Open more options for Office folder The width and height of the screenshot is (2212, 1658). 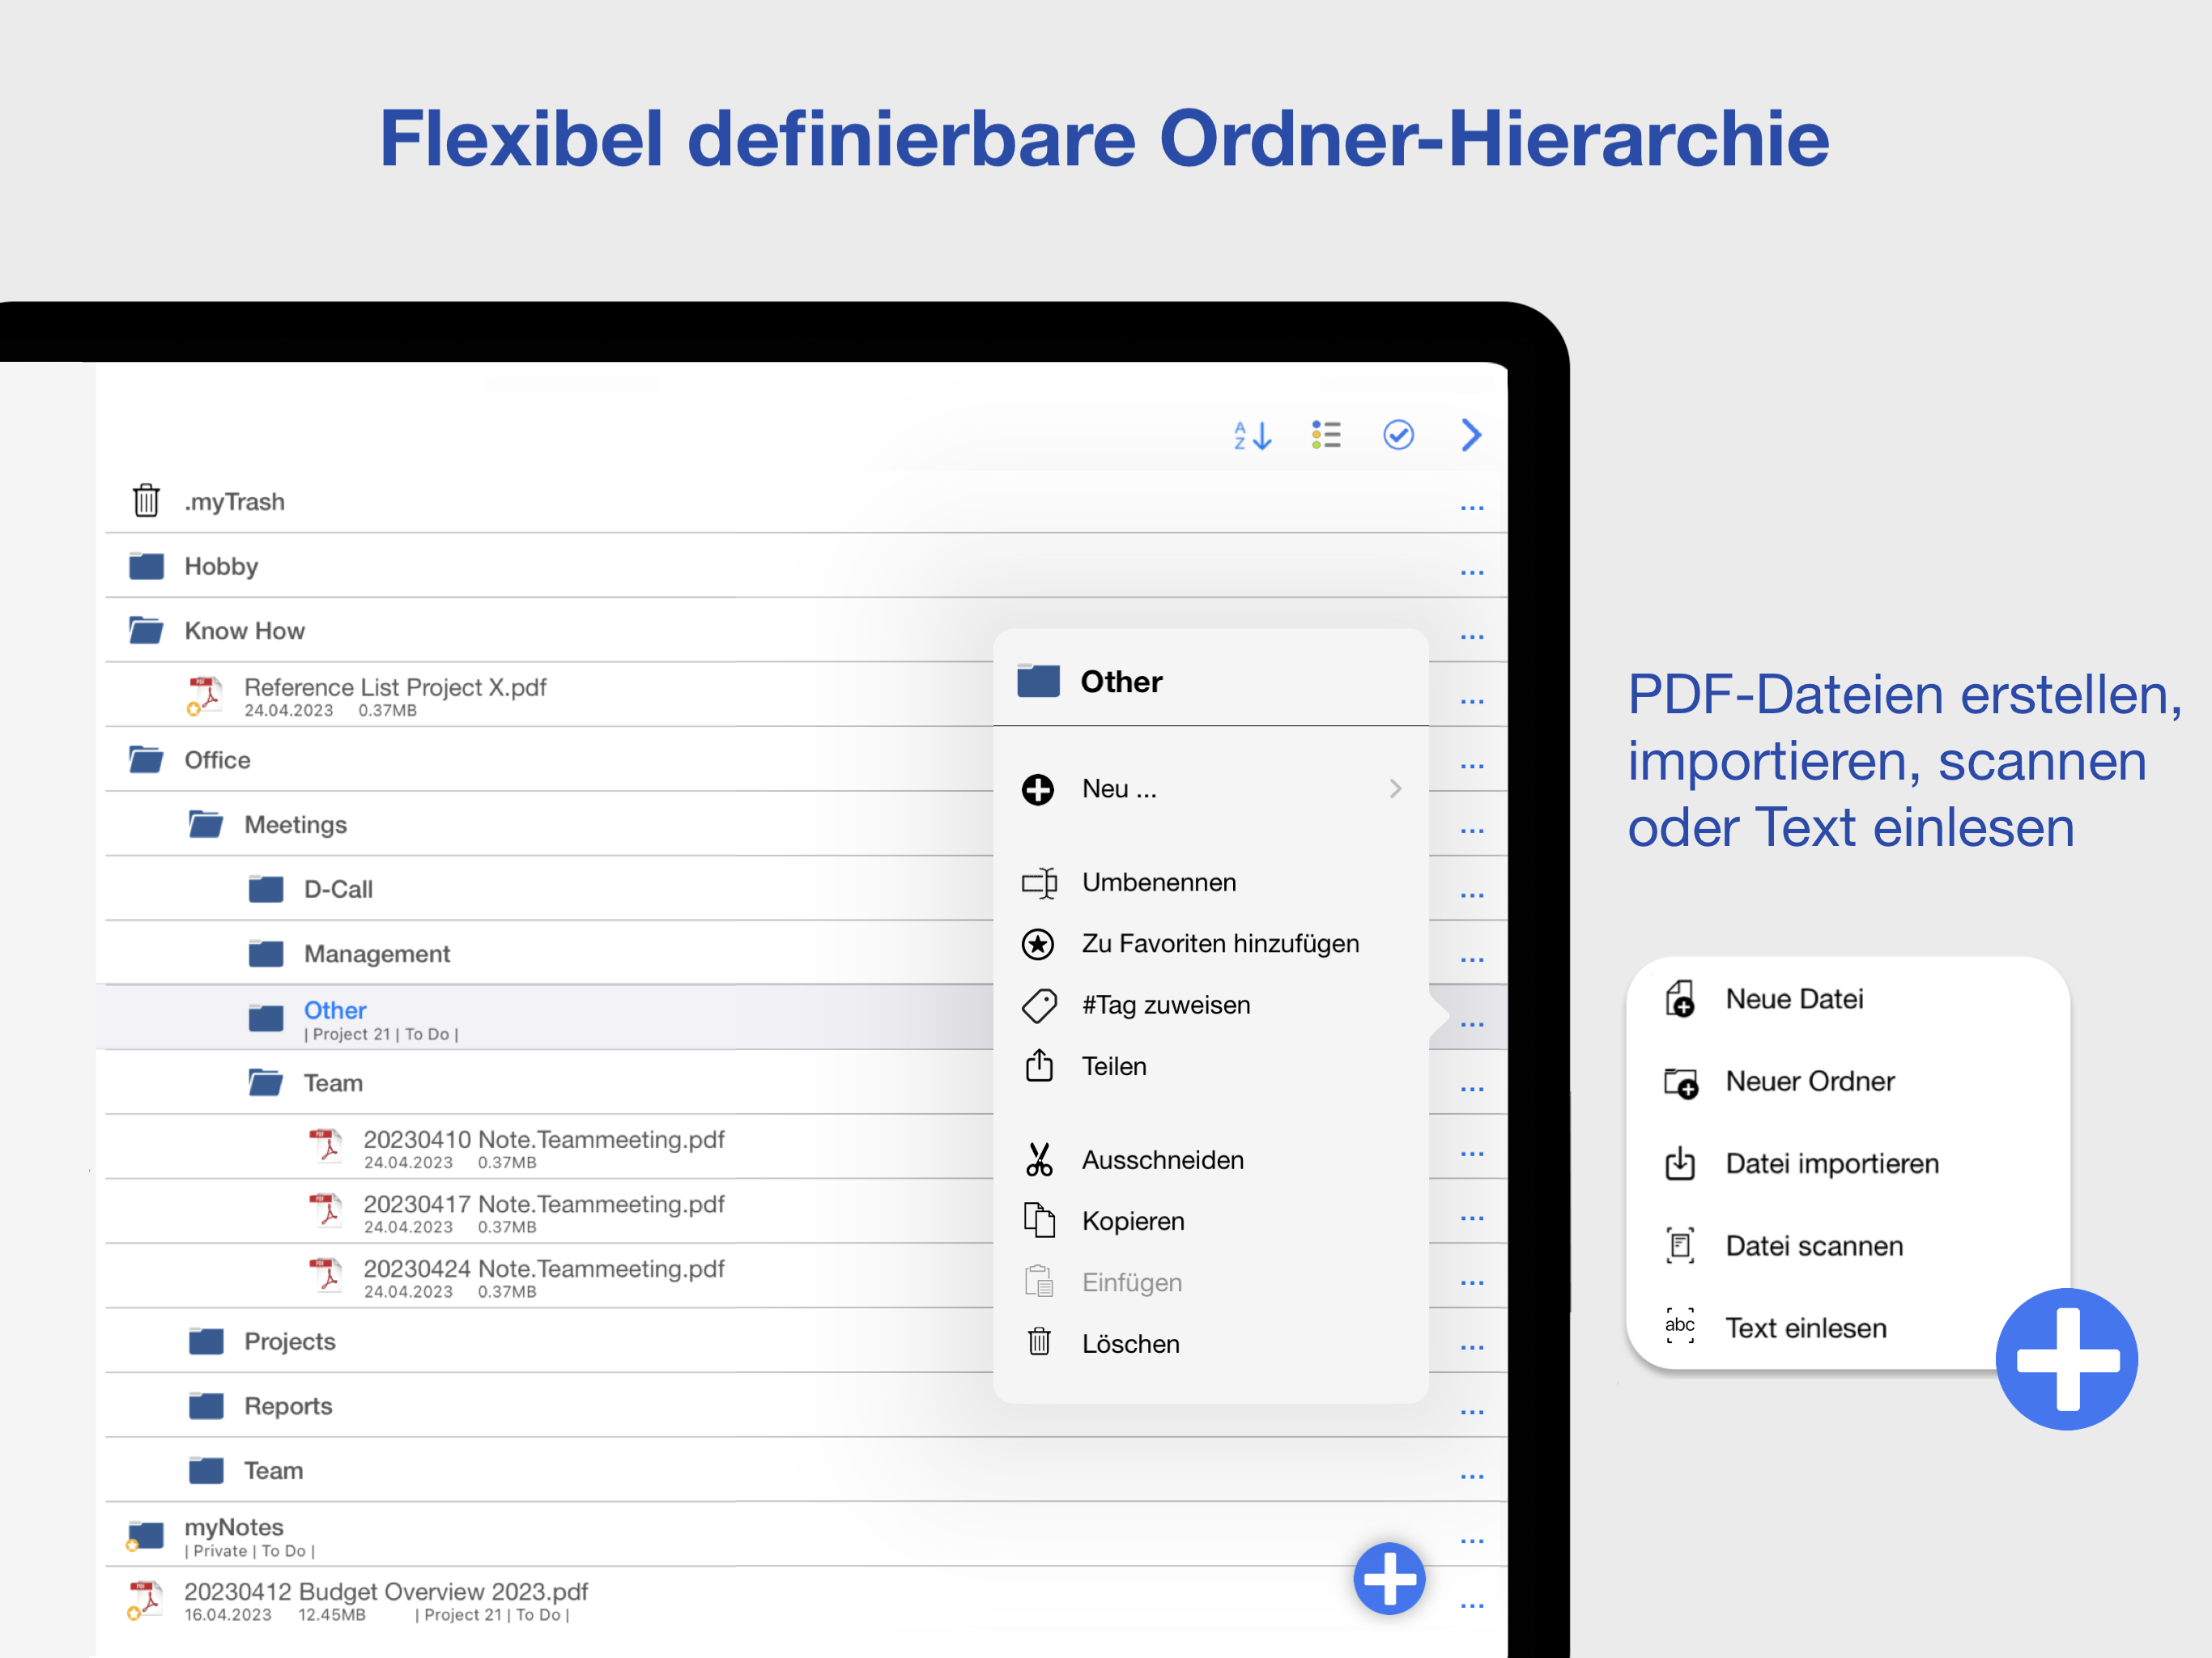click(x=1471, y=766)
